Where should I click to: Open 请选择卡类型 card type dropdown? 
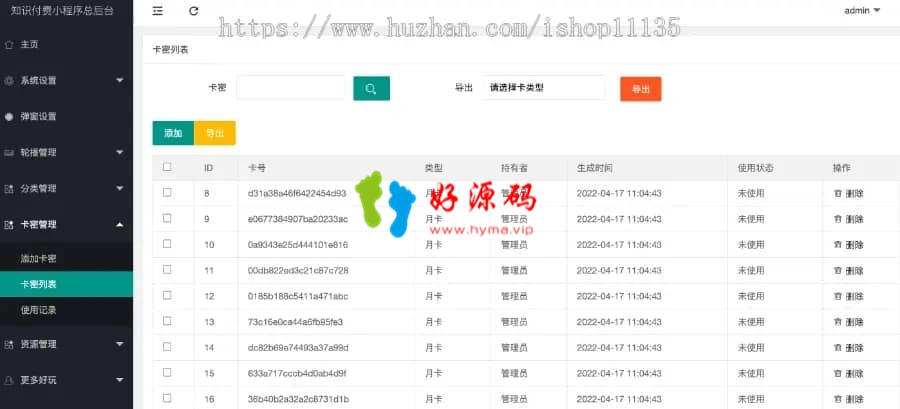coord(544,88)
